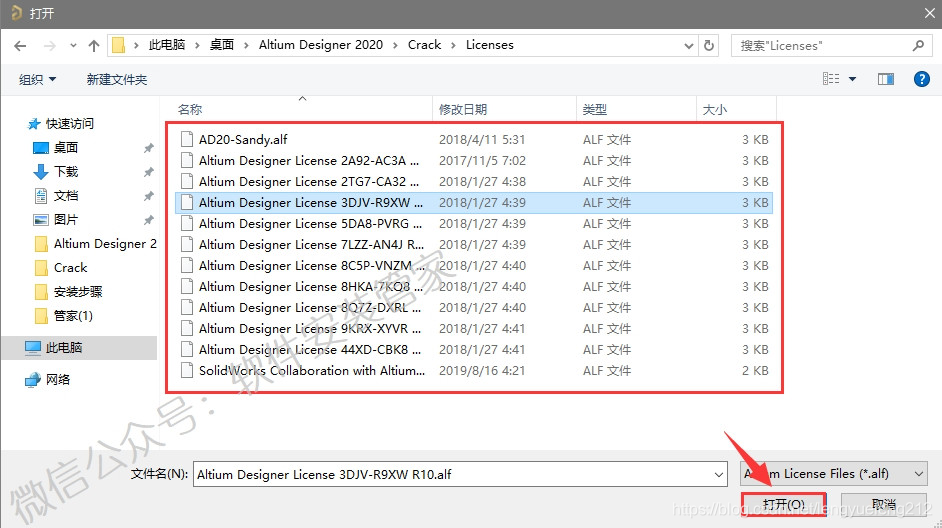Close the 打开 dialog window

pos(929,13)
